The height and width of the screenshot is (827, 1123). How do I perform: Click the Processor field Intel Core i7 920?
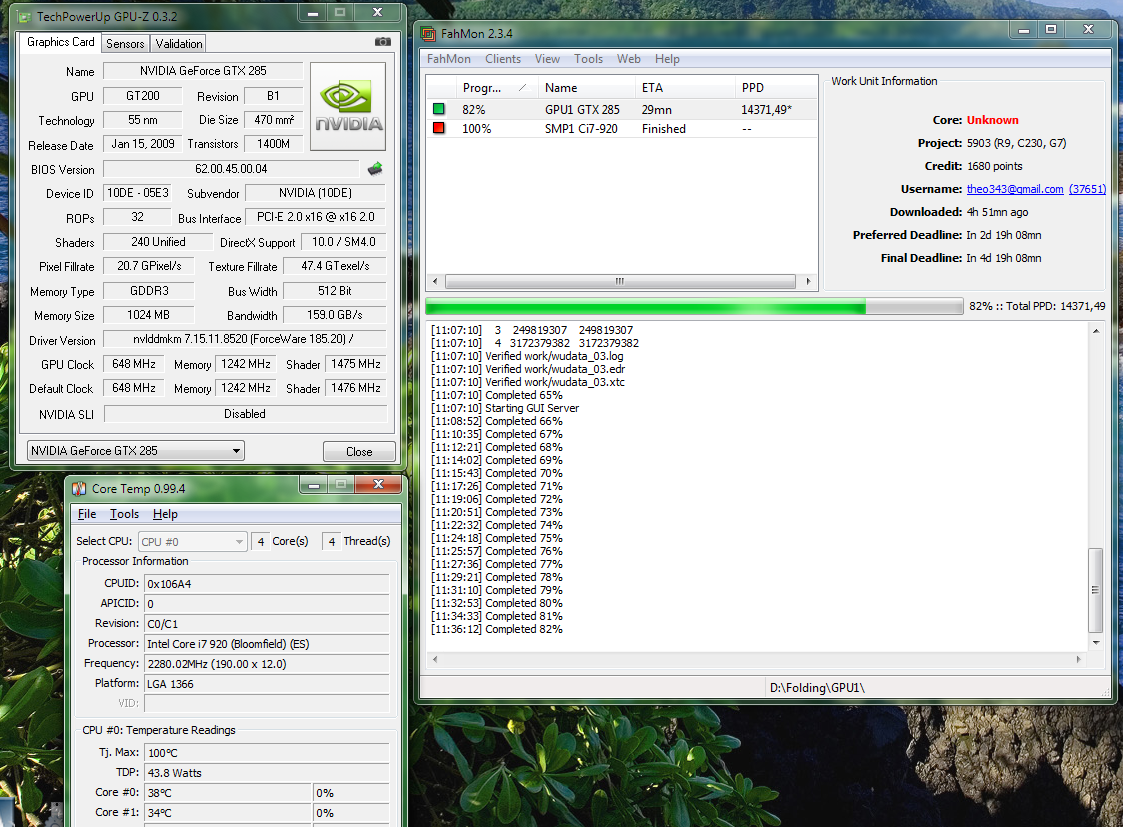266,644
